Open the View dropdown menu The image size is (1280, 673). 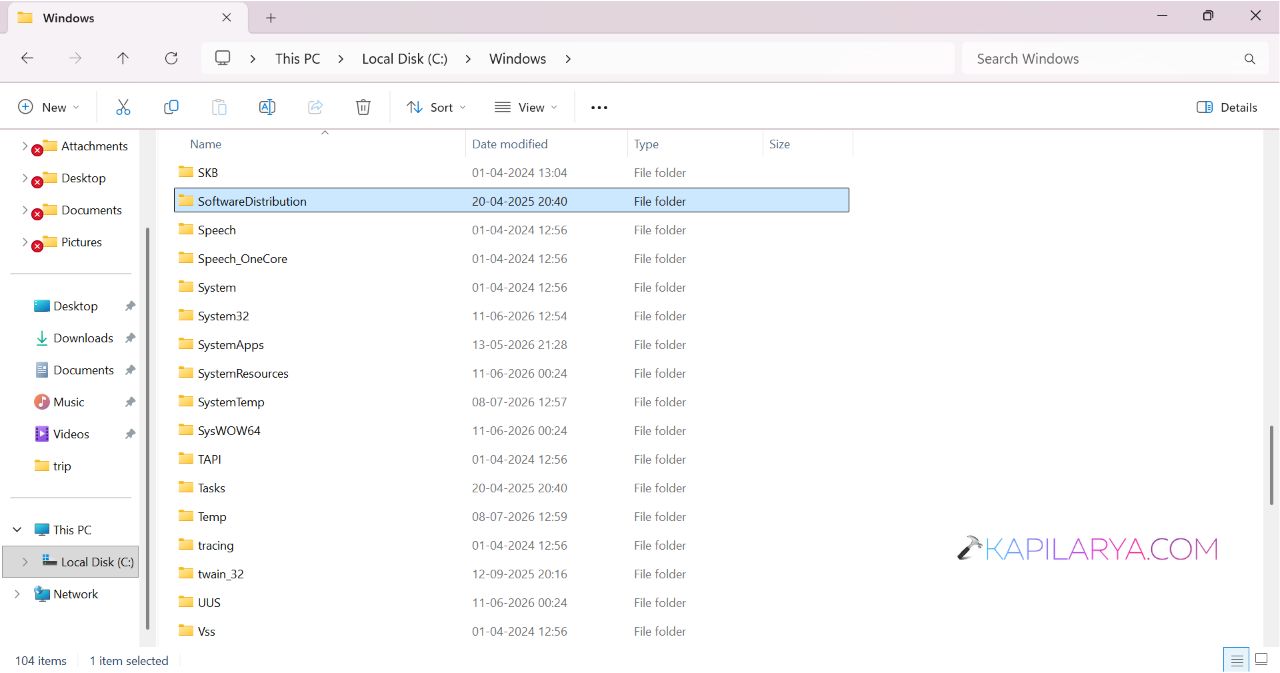526,107
